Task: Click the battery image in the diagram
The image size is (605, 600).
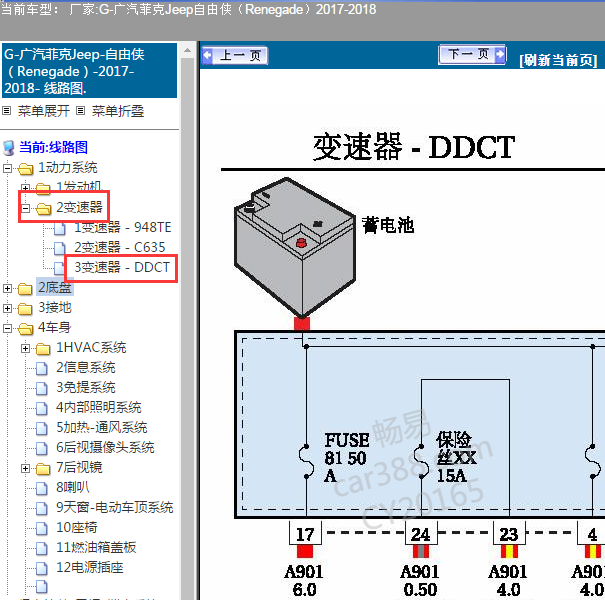Action: (295, 247)
